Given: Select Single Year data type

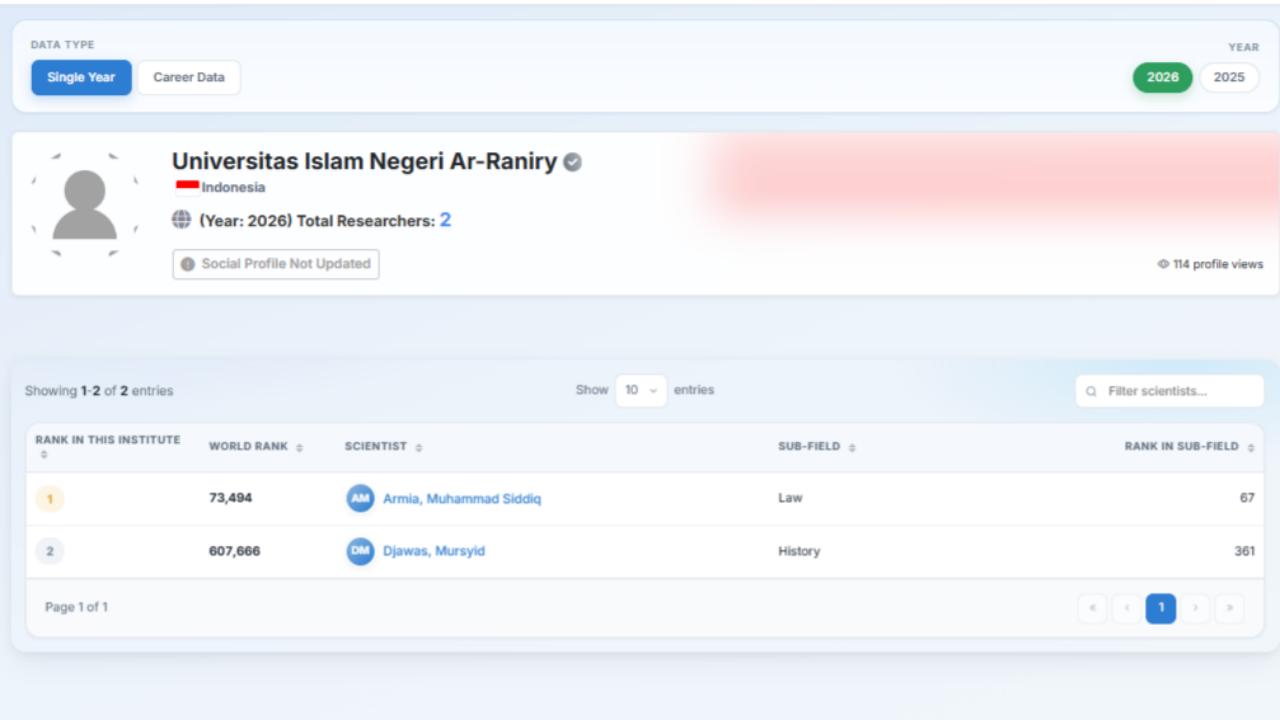Looking at the screenshot, I should coord(81,77).
